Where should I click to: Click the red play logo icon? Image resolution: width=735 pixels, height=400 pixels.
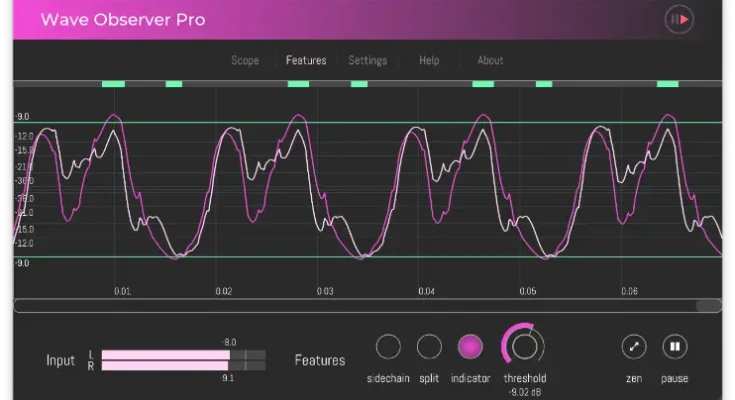coord(679,19)
